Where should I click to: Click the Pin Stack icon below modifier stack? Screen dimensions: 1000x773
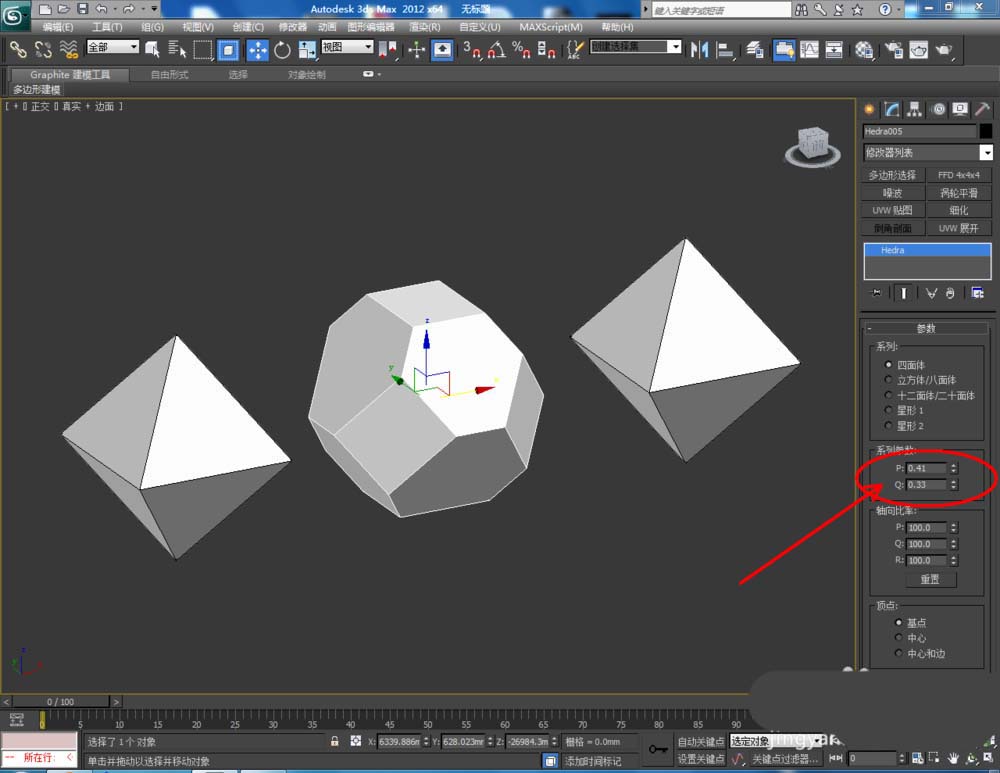pos(876,293)
